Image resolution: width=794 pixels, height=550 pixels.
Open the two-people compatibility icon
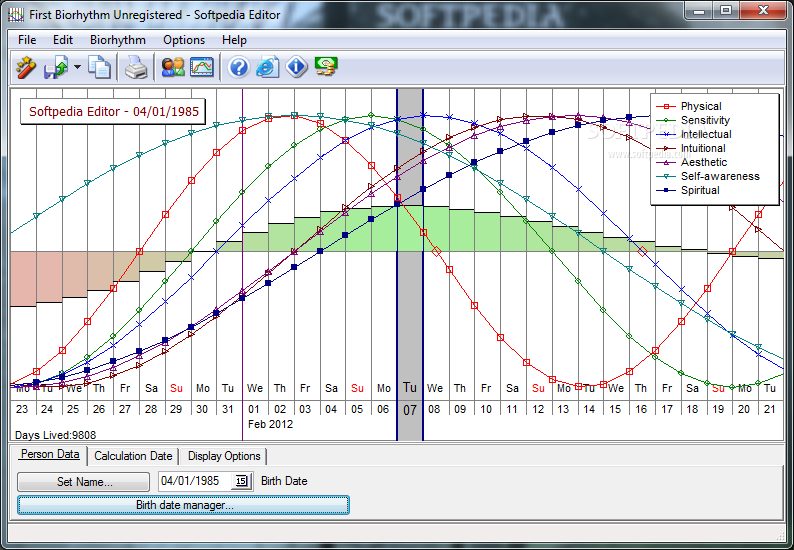pyautogui.click(x=173, y=67)
